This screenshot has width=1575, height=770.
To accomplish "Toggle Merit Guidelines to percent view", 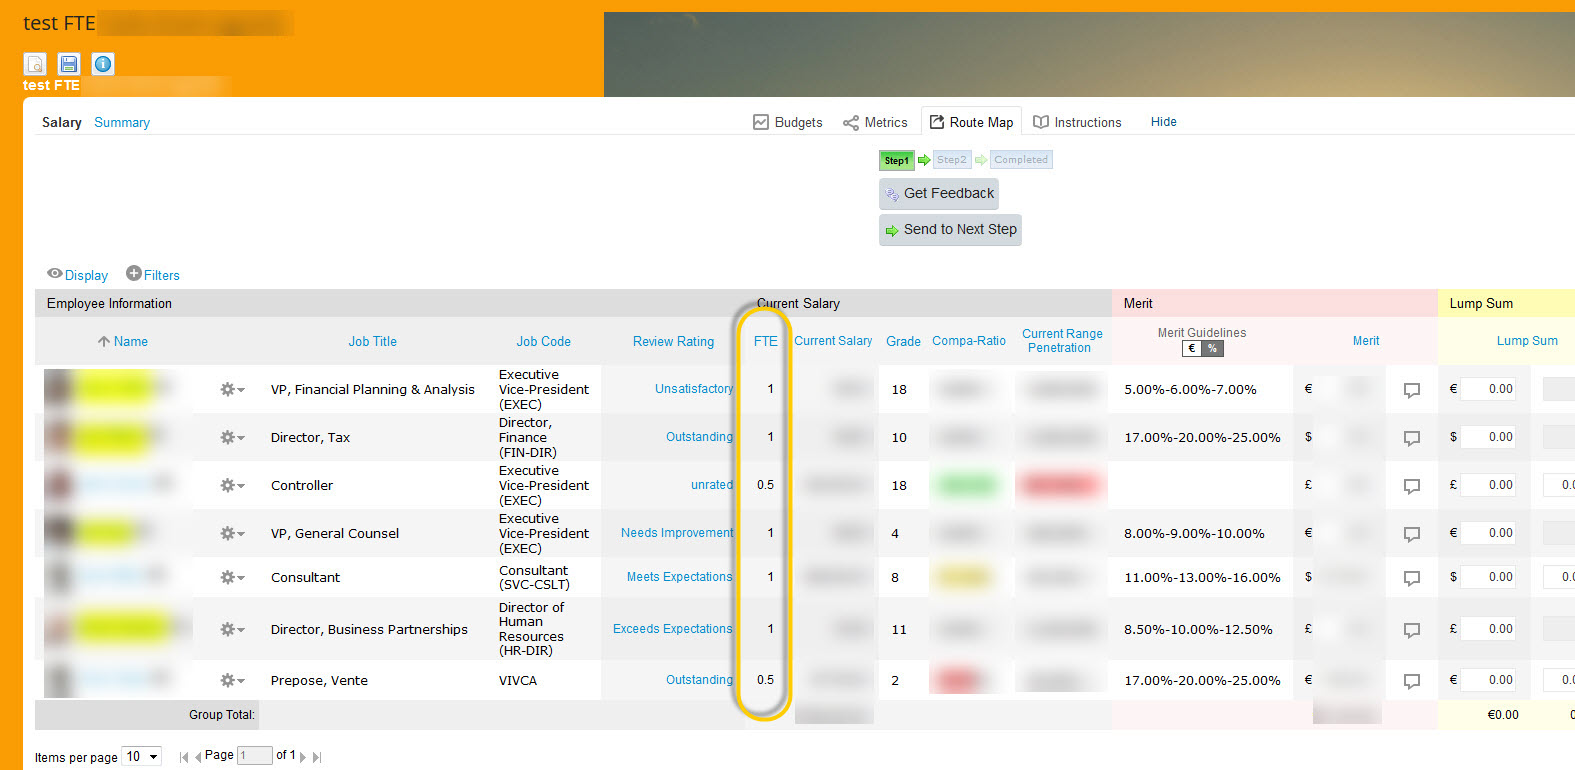I will (x=1212, y=349).
